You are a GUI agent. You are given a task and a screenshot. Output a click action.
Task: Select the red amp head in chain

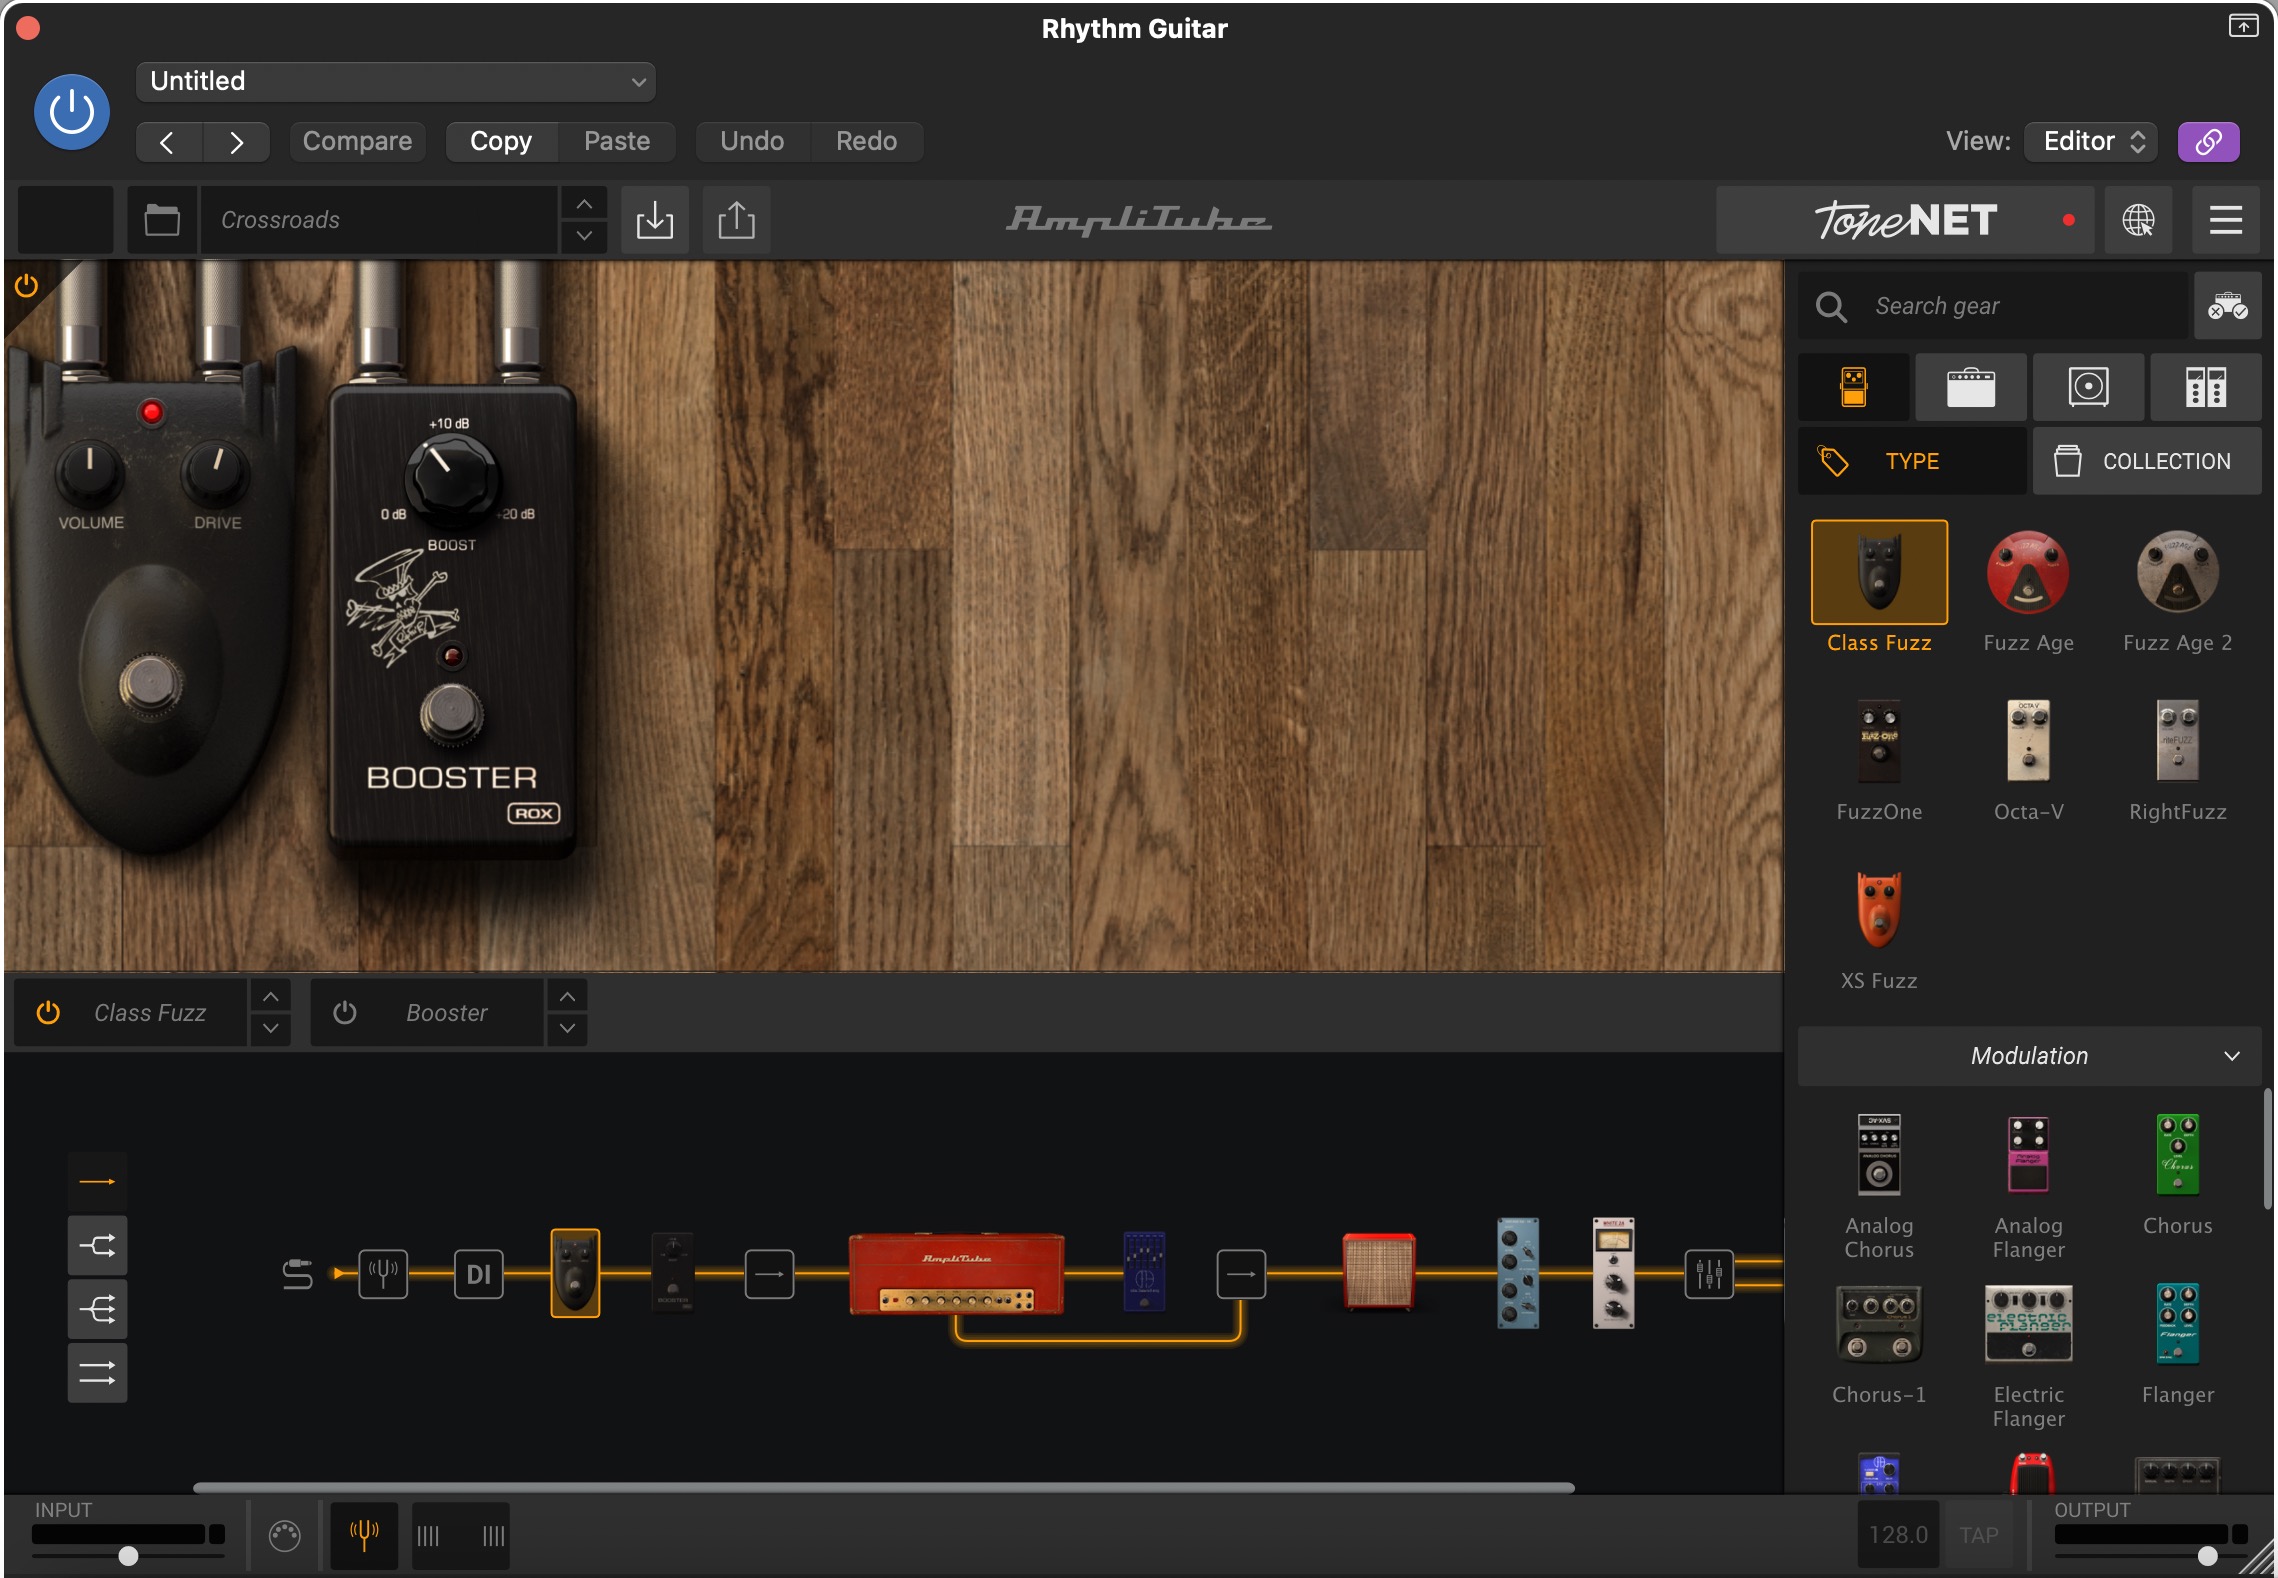[957, 1274]
